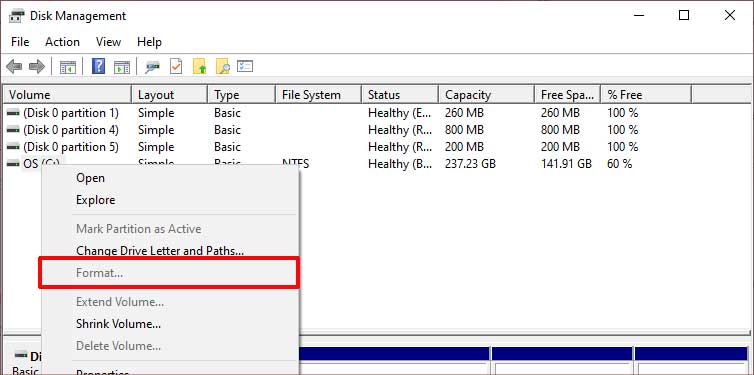Image resolution: width=754 pixels, height=375 pixels.
Task: Click the Back arrow in the toolbar
Action: click(14, 66)
